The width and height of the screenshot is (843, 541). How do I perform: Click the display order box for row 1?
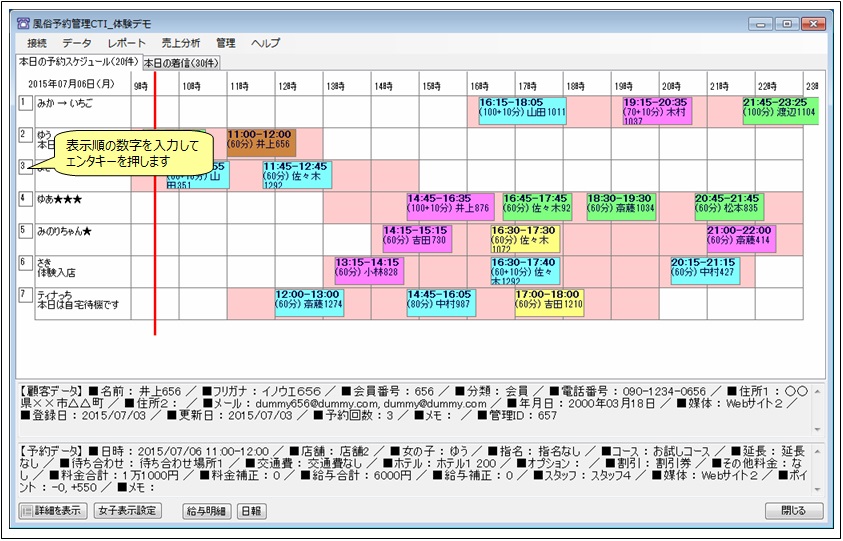pos(25,103)
